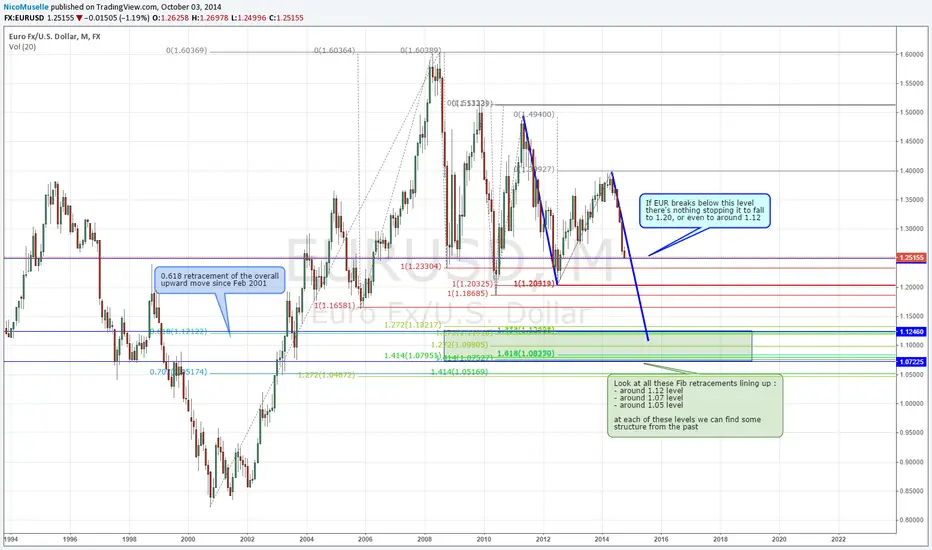
Task: Click the Fib label 1(1.23304)
Action: point(421,266)
